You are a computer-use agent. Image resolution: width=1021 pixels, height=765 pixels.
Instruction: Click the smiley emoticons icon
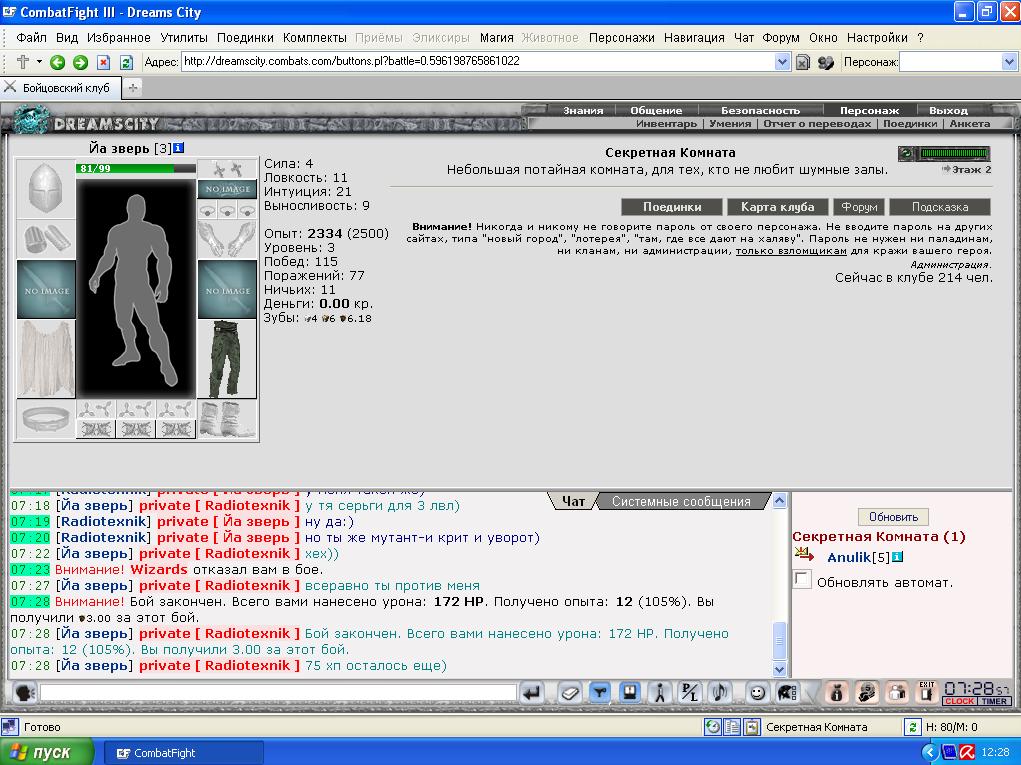pyautogui.click(x=757, y=693)
